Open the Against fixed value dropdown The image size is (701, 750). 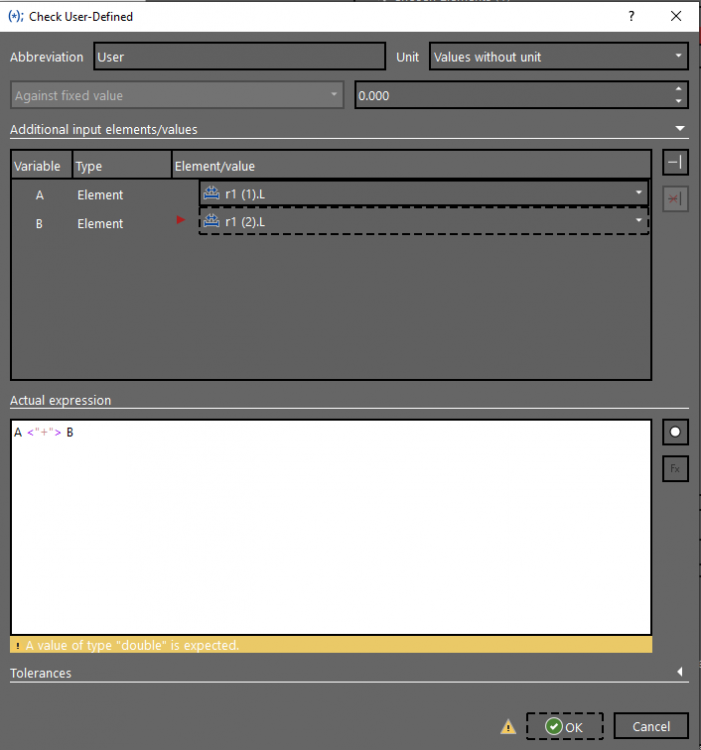177,95
